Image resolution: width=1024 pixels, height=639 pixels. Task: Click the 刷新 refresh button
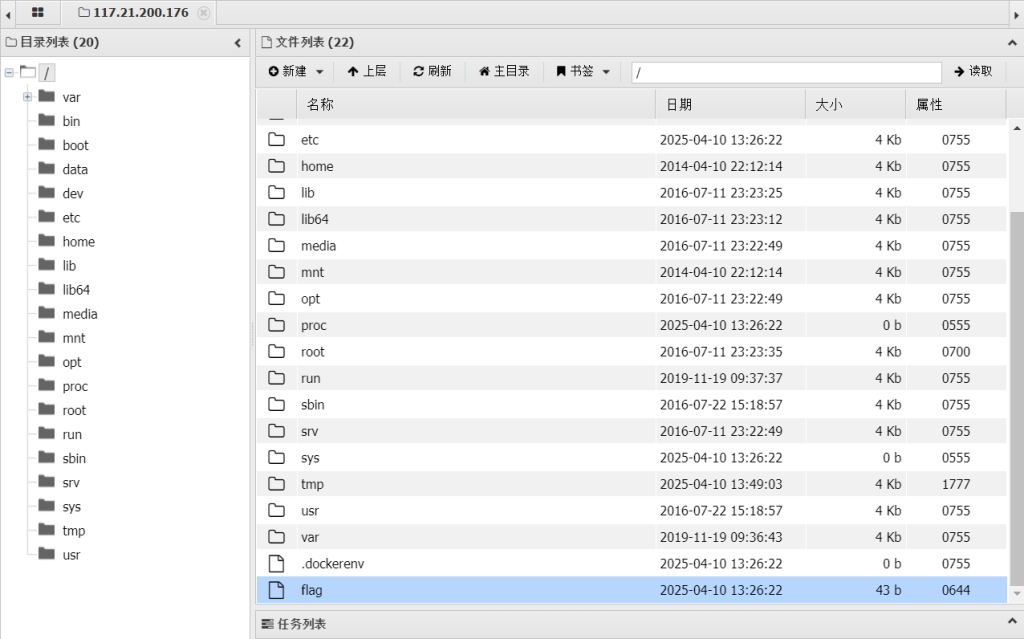pyautogui.click(x=432, y=71)
